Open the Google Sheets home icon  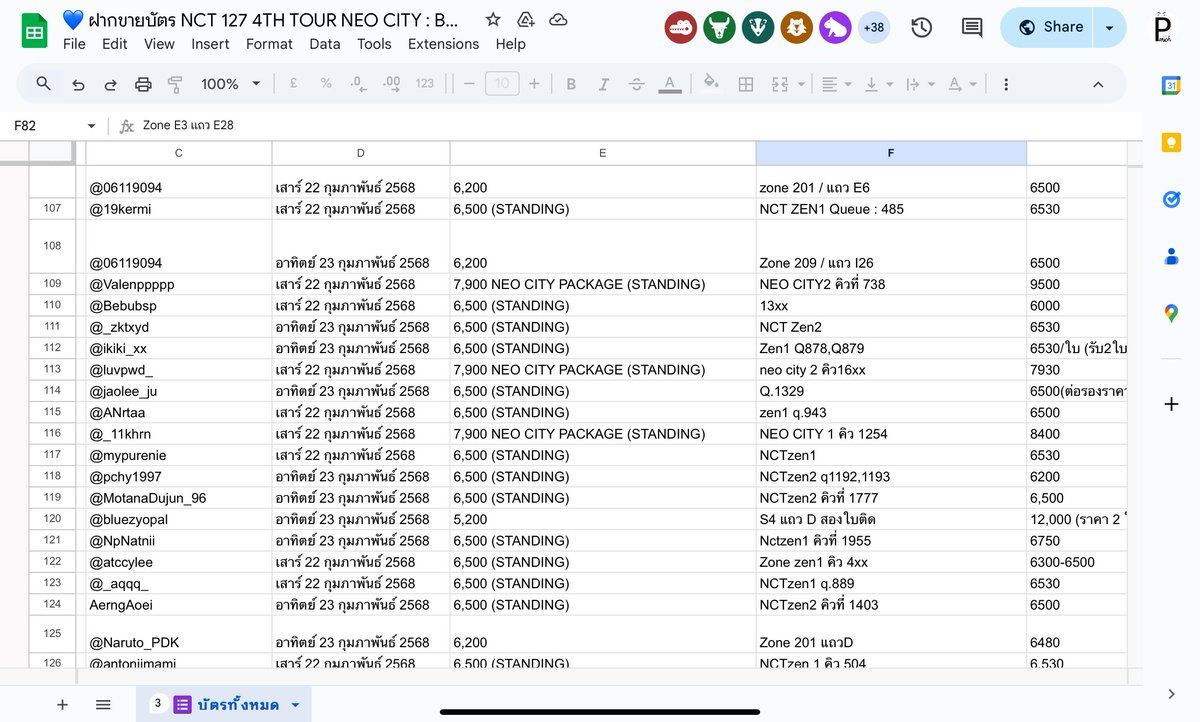[x=34, y=29]
